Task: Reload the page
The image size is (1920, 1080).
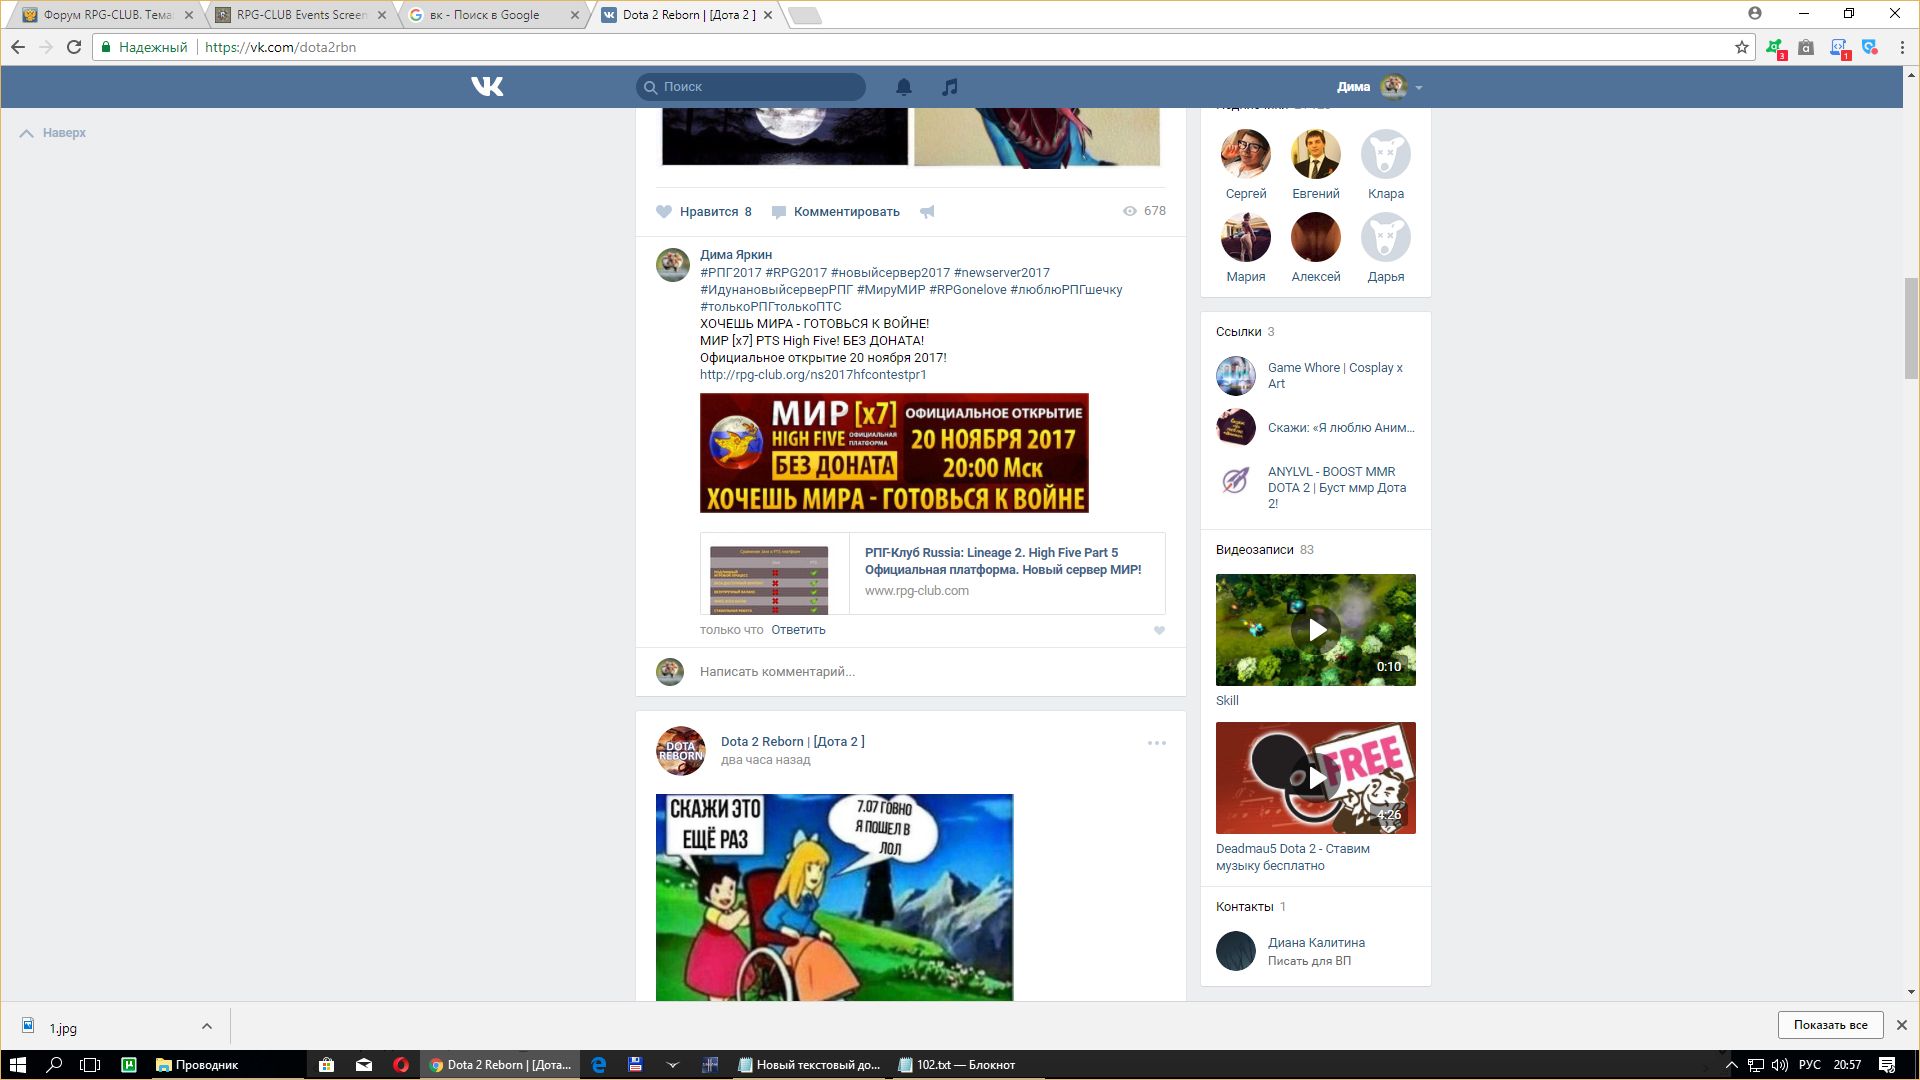Action: [74, 47]
